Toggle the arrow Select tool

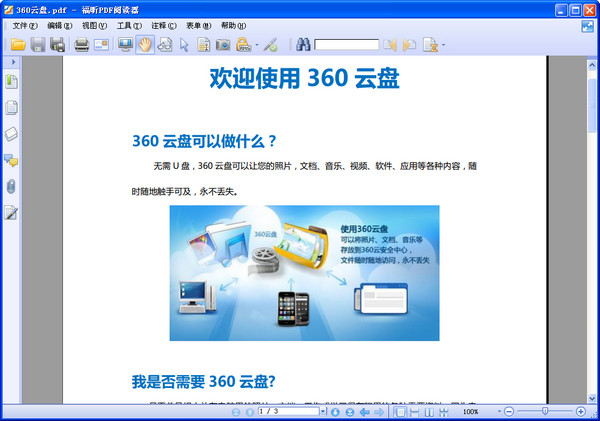tap(184, 45)
